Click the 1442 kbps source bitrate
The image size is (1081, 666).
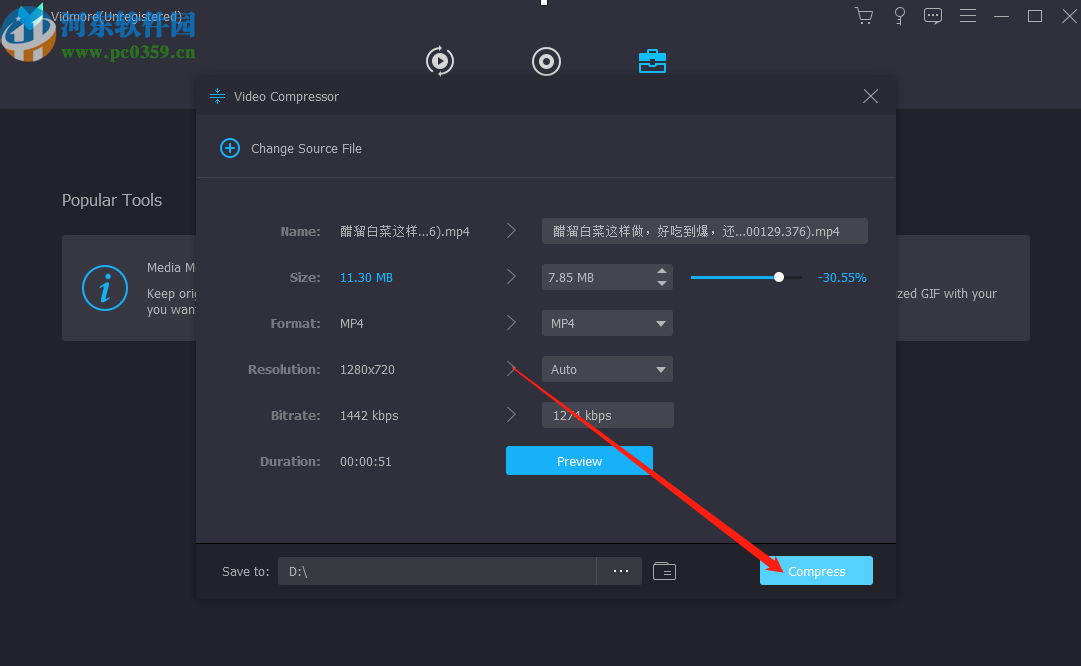point(369,415)
